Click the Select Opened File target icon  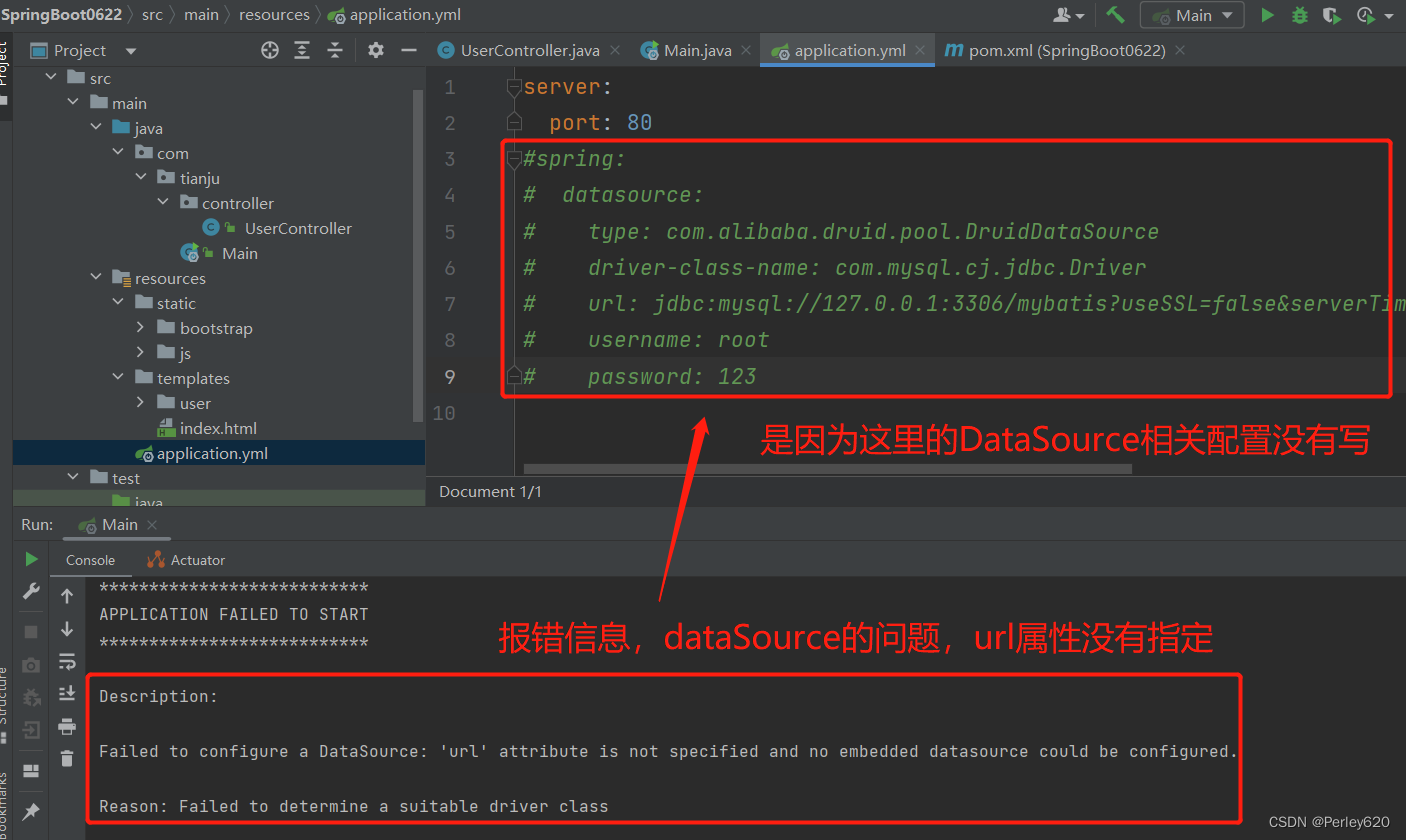(x=270, y=50)
